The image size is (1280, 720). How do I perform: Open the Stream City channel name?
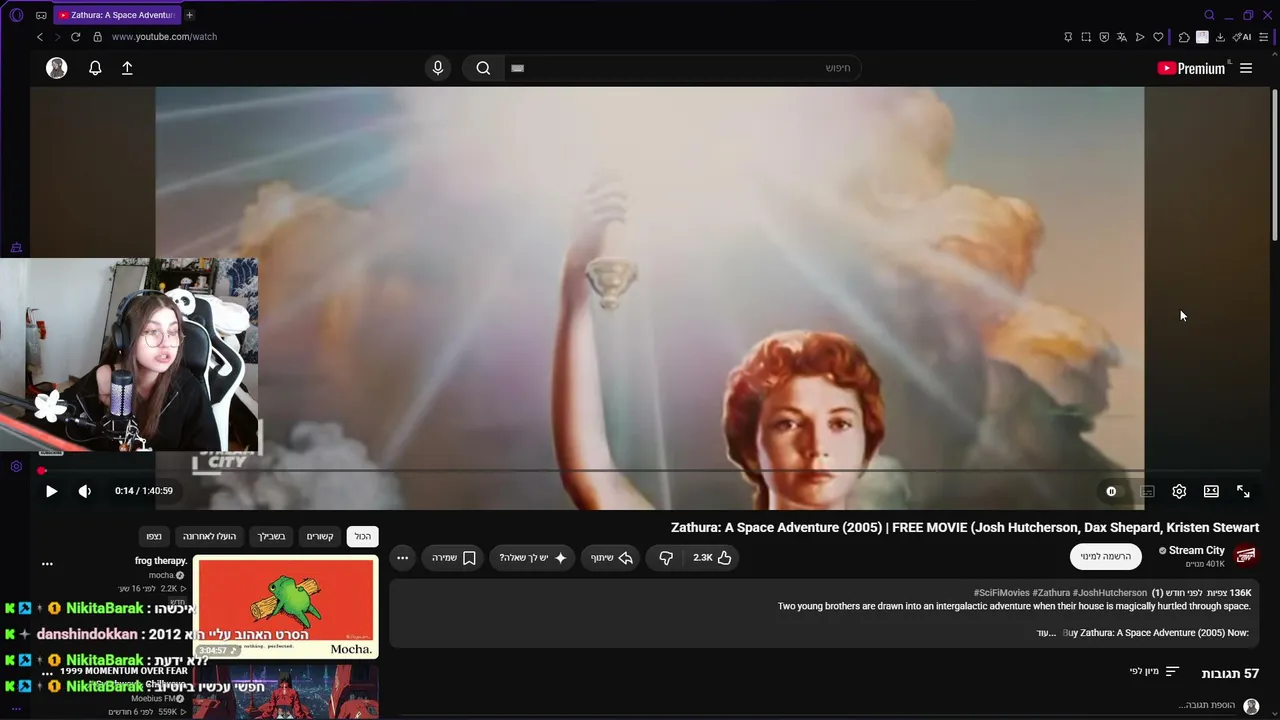[1197, 550]
